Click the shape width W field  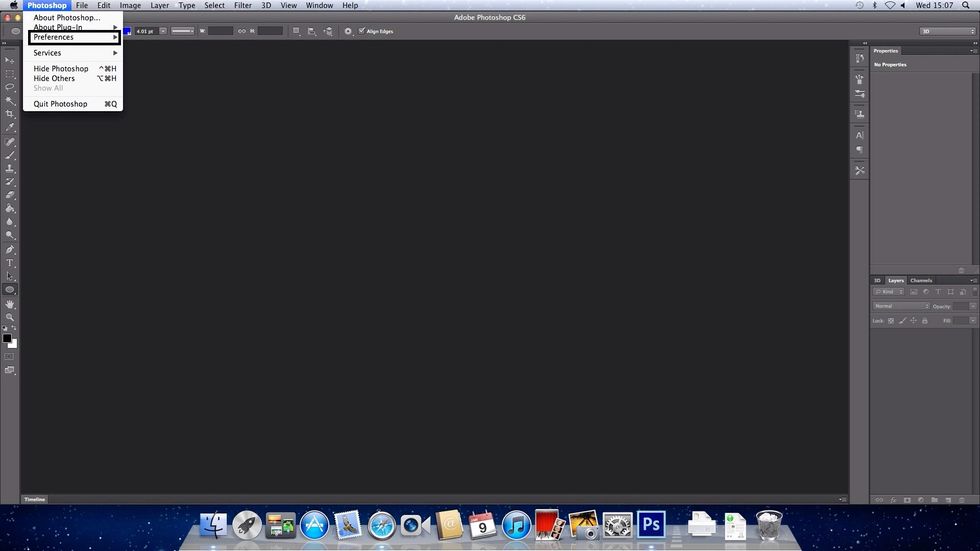[220, 31]
